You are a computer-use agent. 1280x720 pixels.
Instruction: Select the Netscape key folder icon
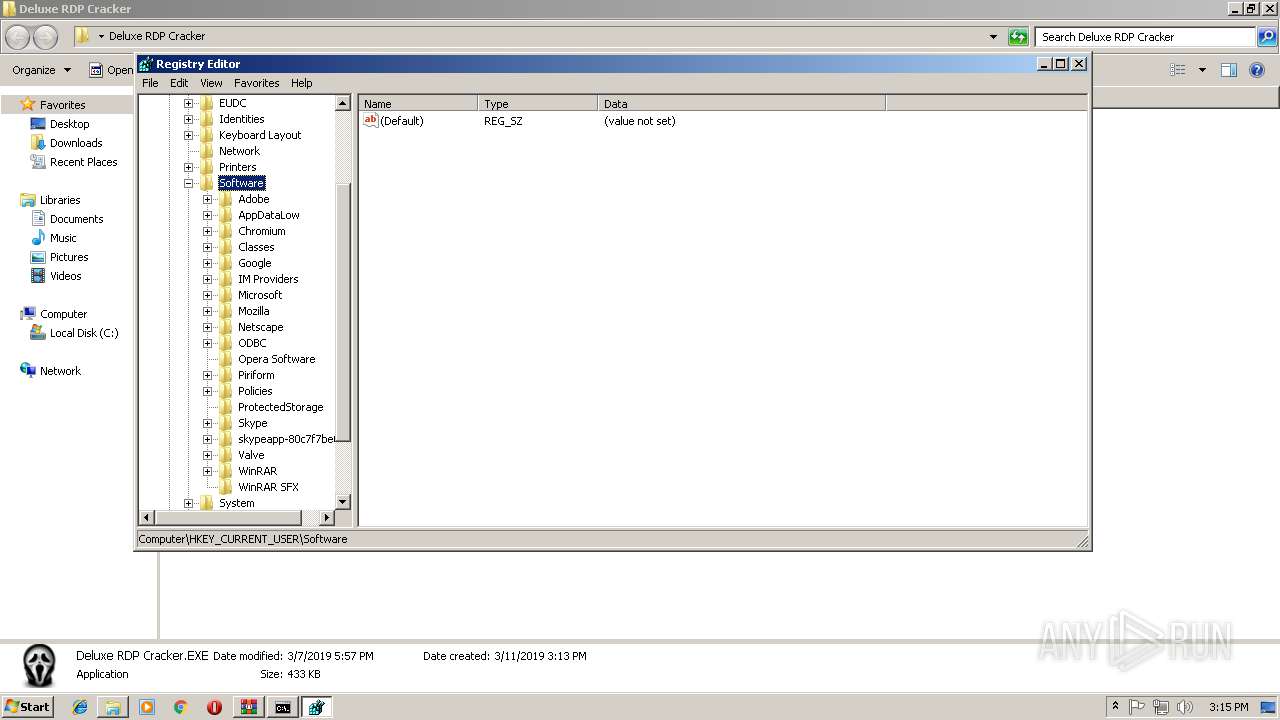226,327
